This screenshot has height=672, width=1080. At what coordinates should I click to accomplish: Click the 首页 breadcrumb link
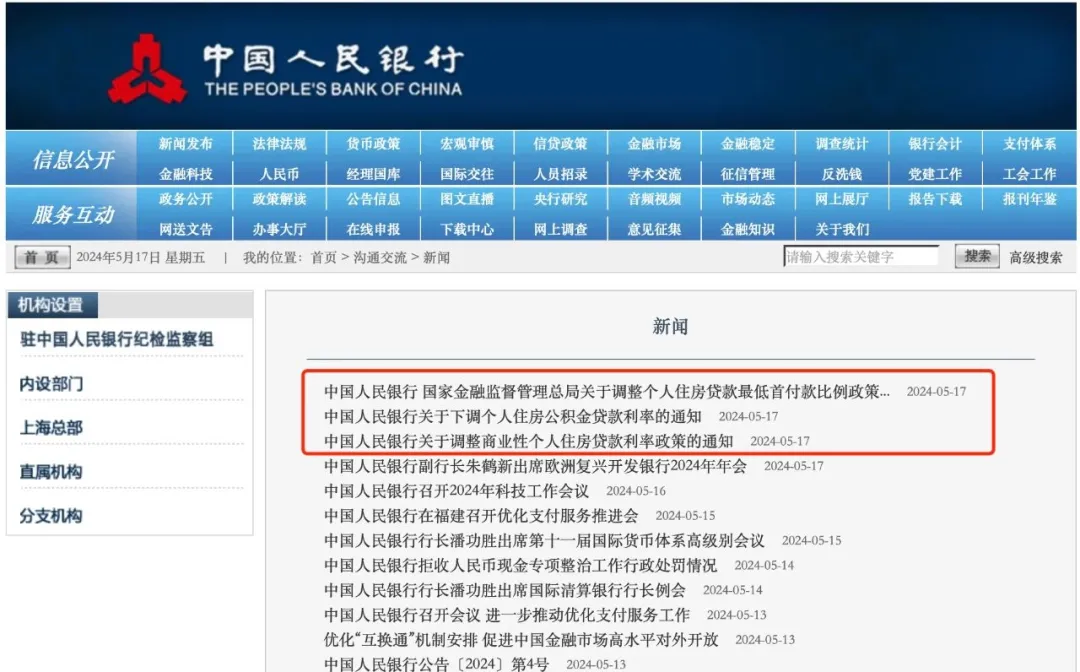[x=324, y=258]
